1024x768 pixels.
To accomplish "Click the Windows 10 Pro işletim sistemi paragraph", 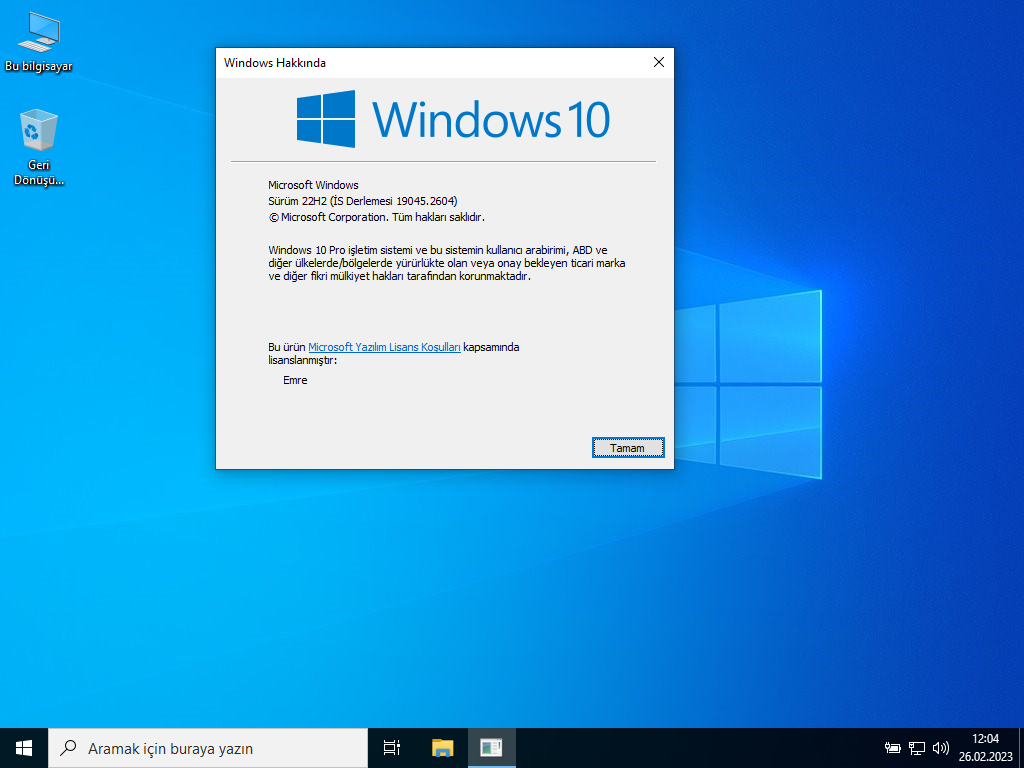I will (x=447, y=263).
